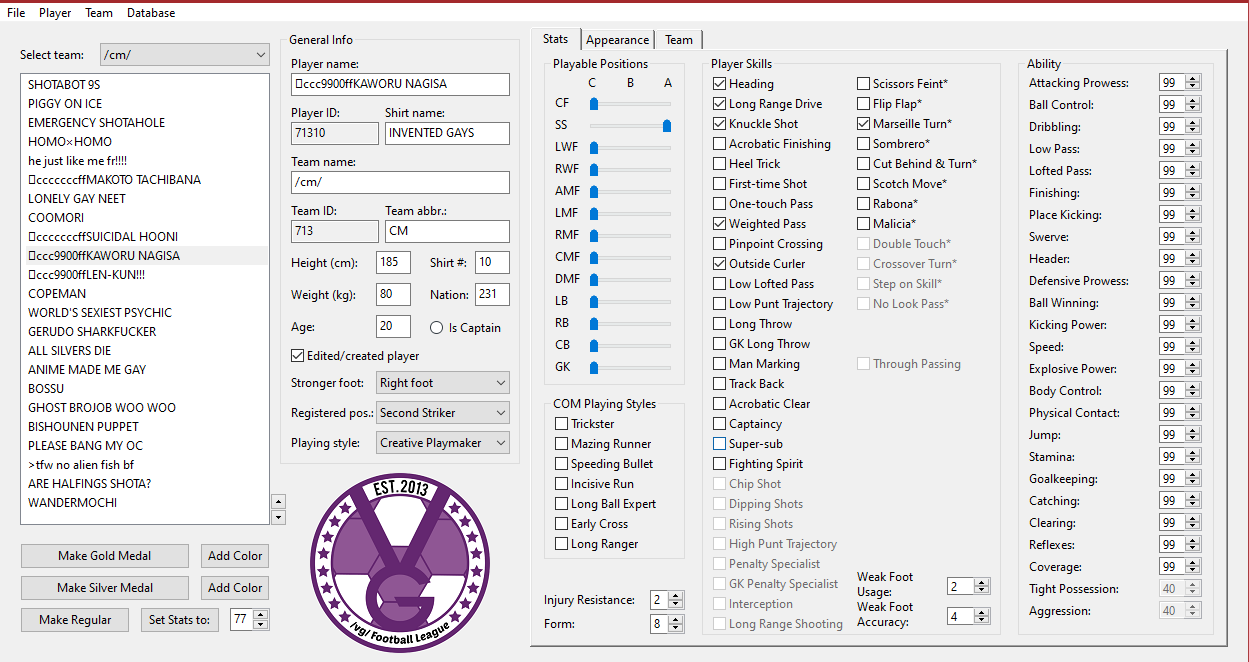The width and height of the screenshot is (1249, 662).
Task: Click the Goalkeeping ability value field
Action: [1172, 479]
